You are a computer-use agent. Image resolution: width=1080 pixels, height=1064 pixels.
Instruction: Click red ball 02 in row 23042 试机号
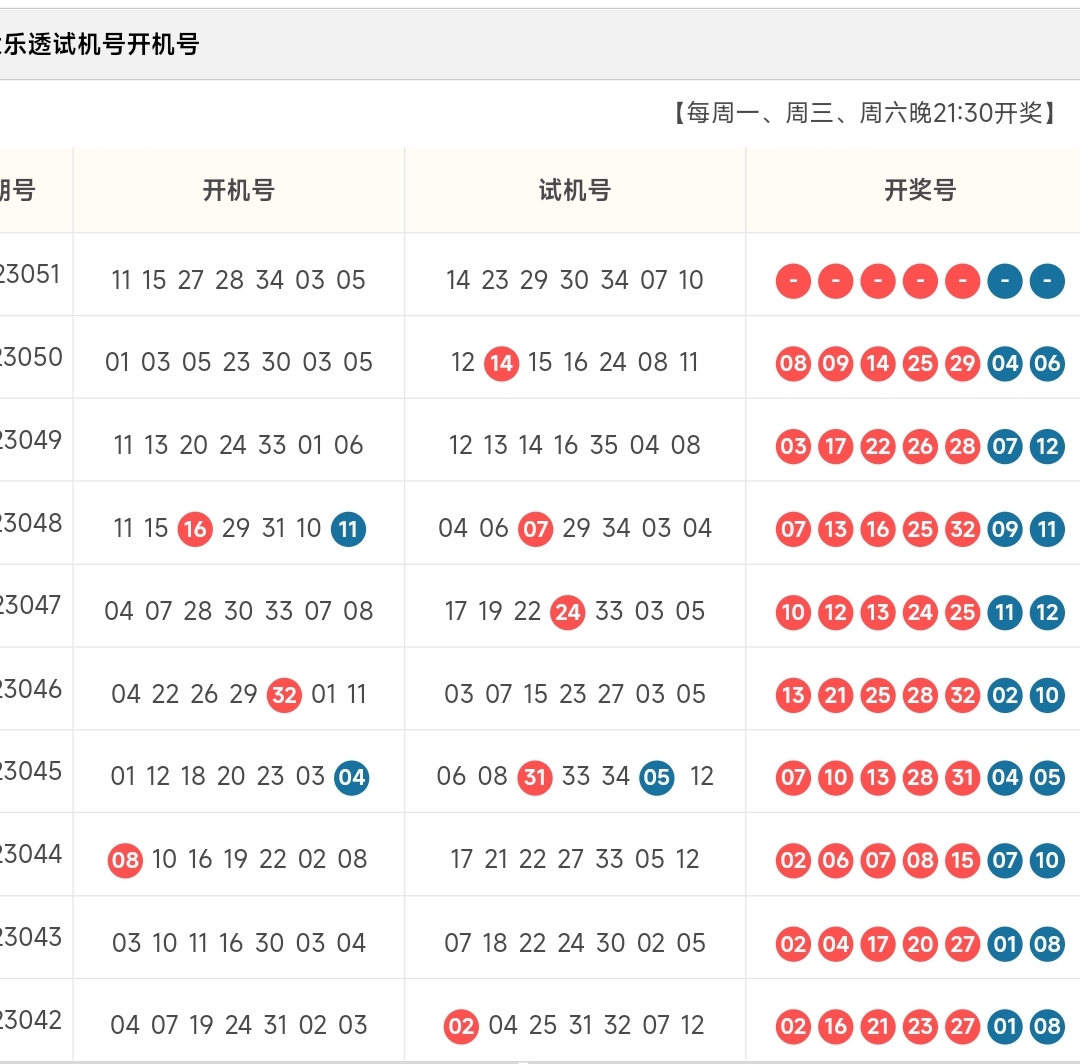(461, 1026)
